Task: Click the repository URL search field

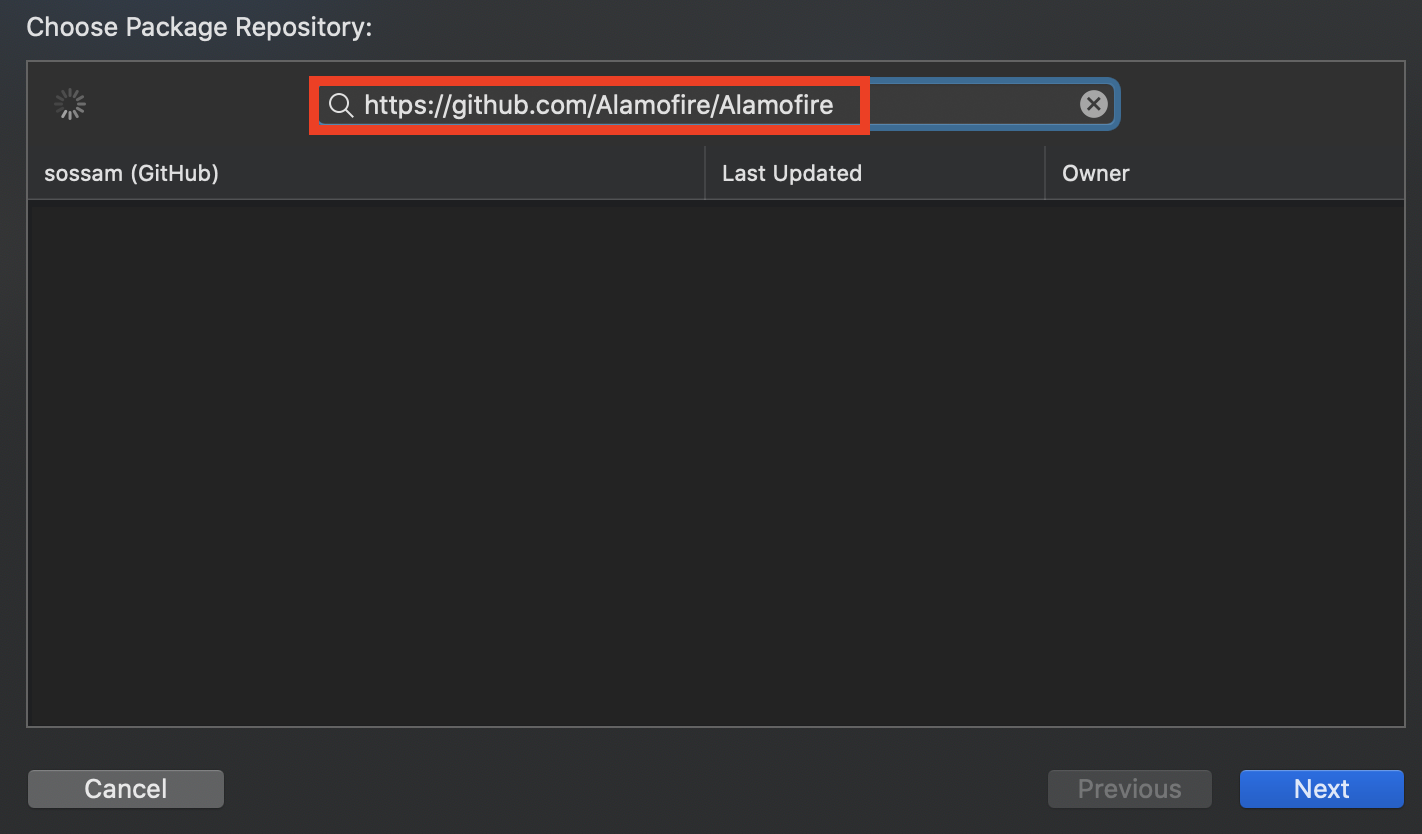Action: 715,104
